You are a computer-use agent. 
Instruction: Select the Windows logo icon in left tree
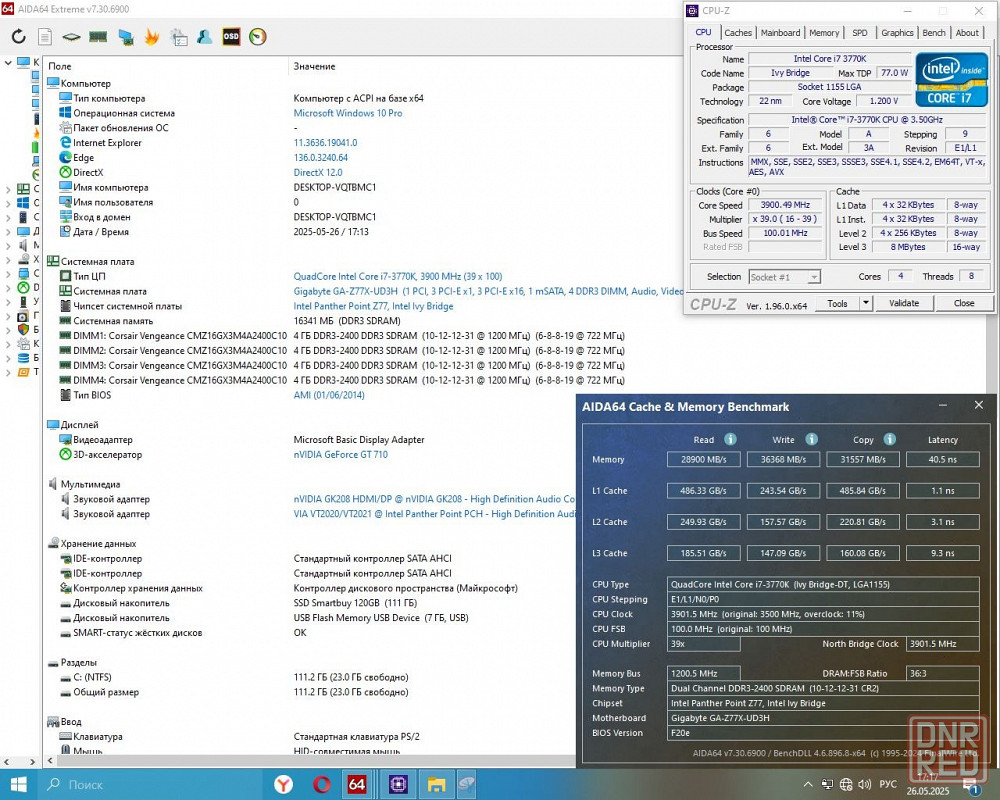pos(23,203)
